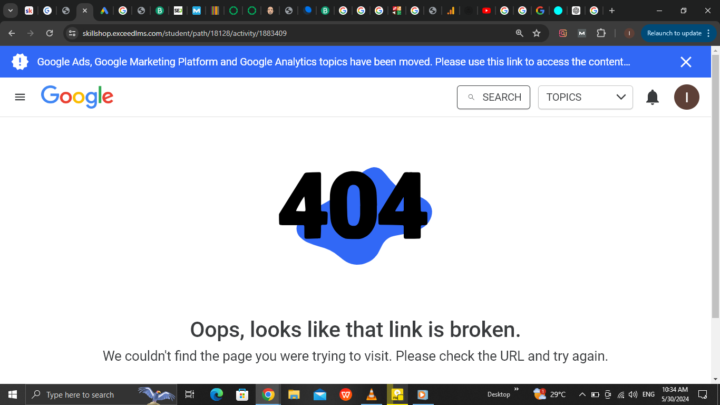Screen dimensions: 720x405
Task: Close the active 404 tab
Action: [84, 11]
